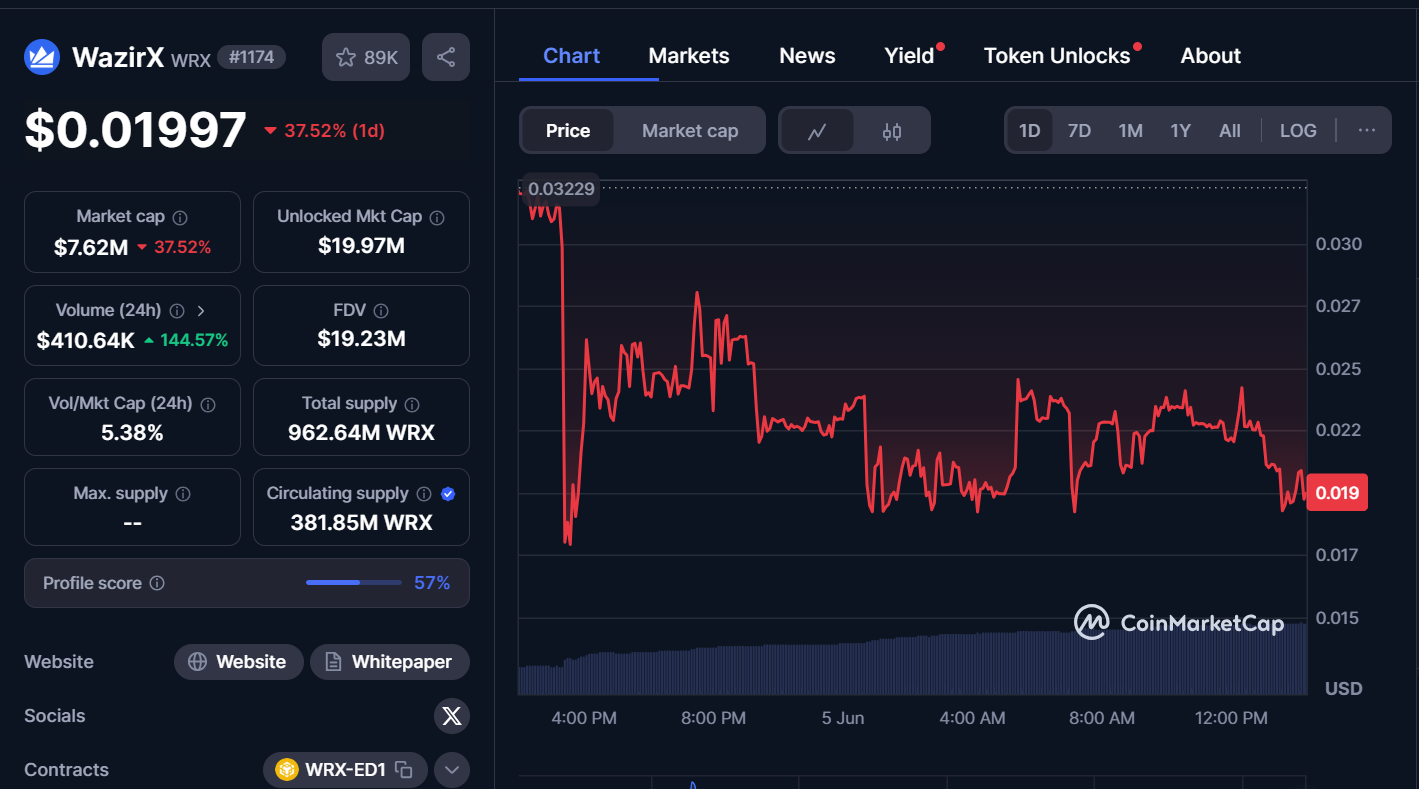
Task: Open the Markets tab
Action: coord(689,56)
